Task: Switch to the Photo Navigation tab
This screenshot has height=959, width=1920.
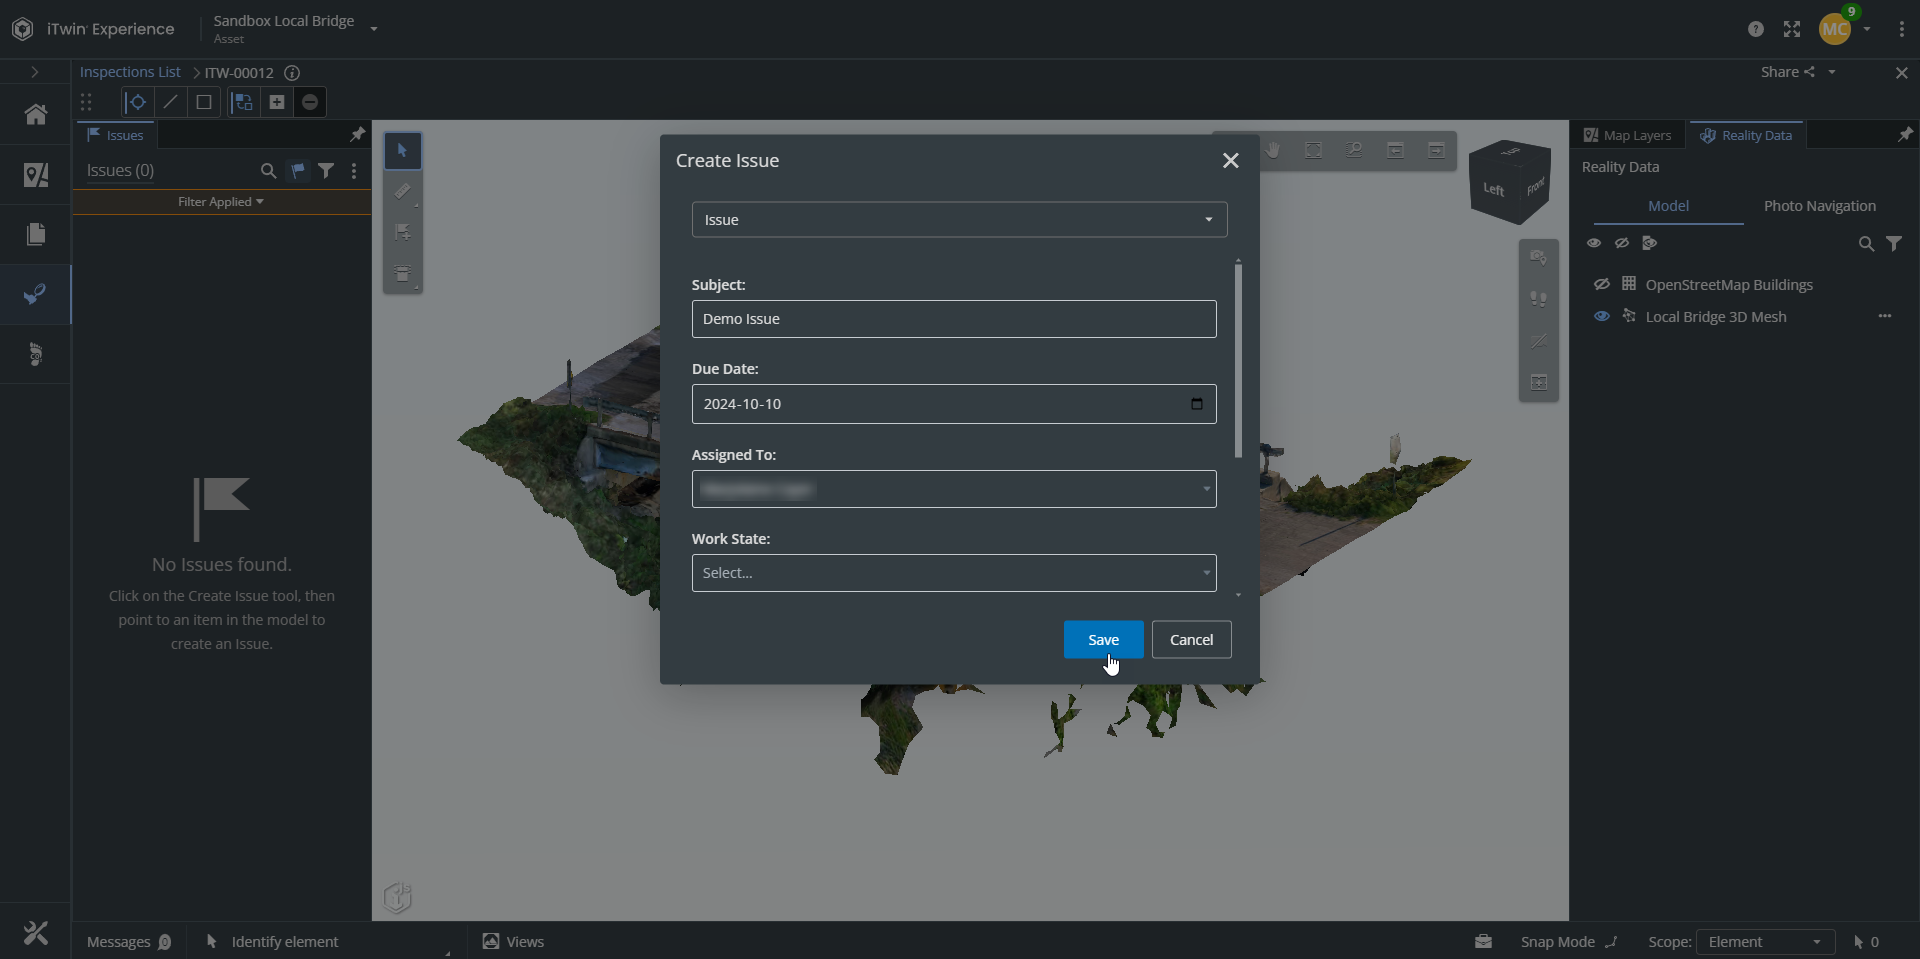Action: click(1819, 206)
